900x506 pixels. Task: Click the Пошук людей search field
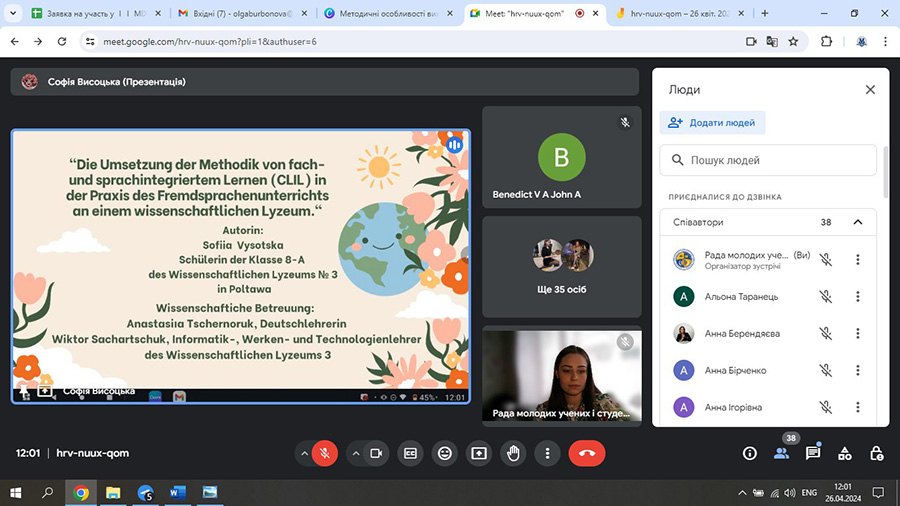(770, 160)
